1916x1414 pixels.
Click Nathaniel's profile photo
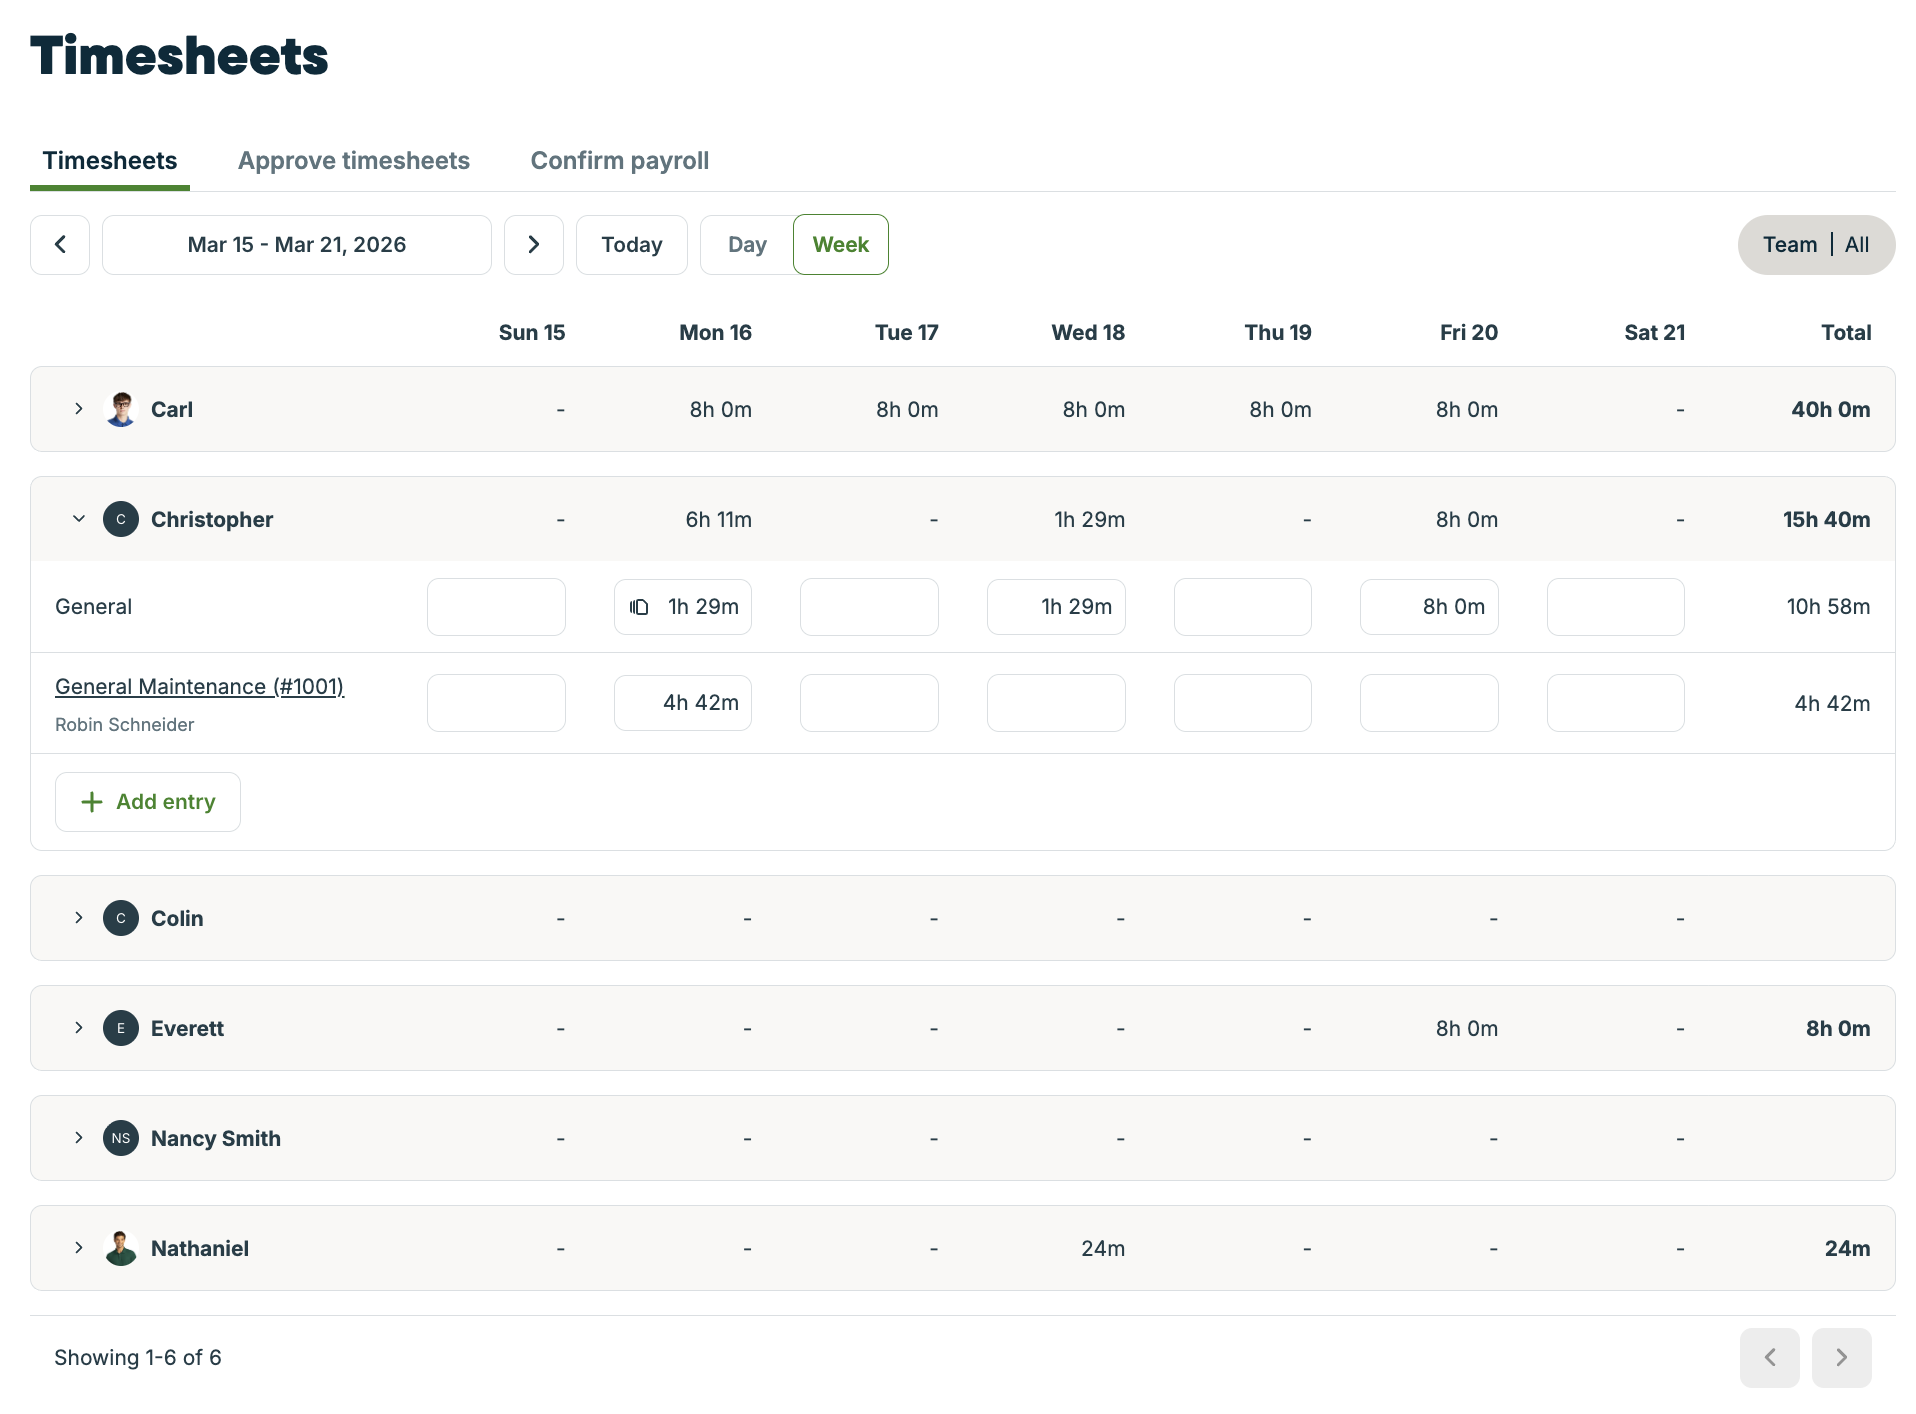point(121,1248)
